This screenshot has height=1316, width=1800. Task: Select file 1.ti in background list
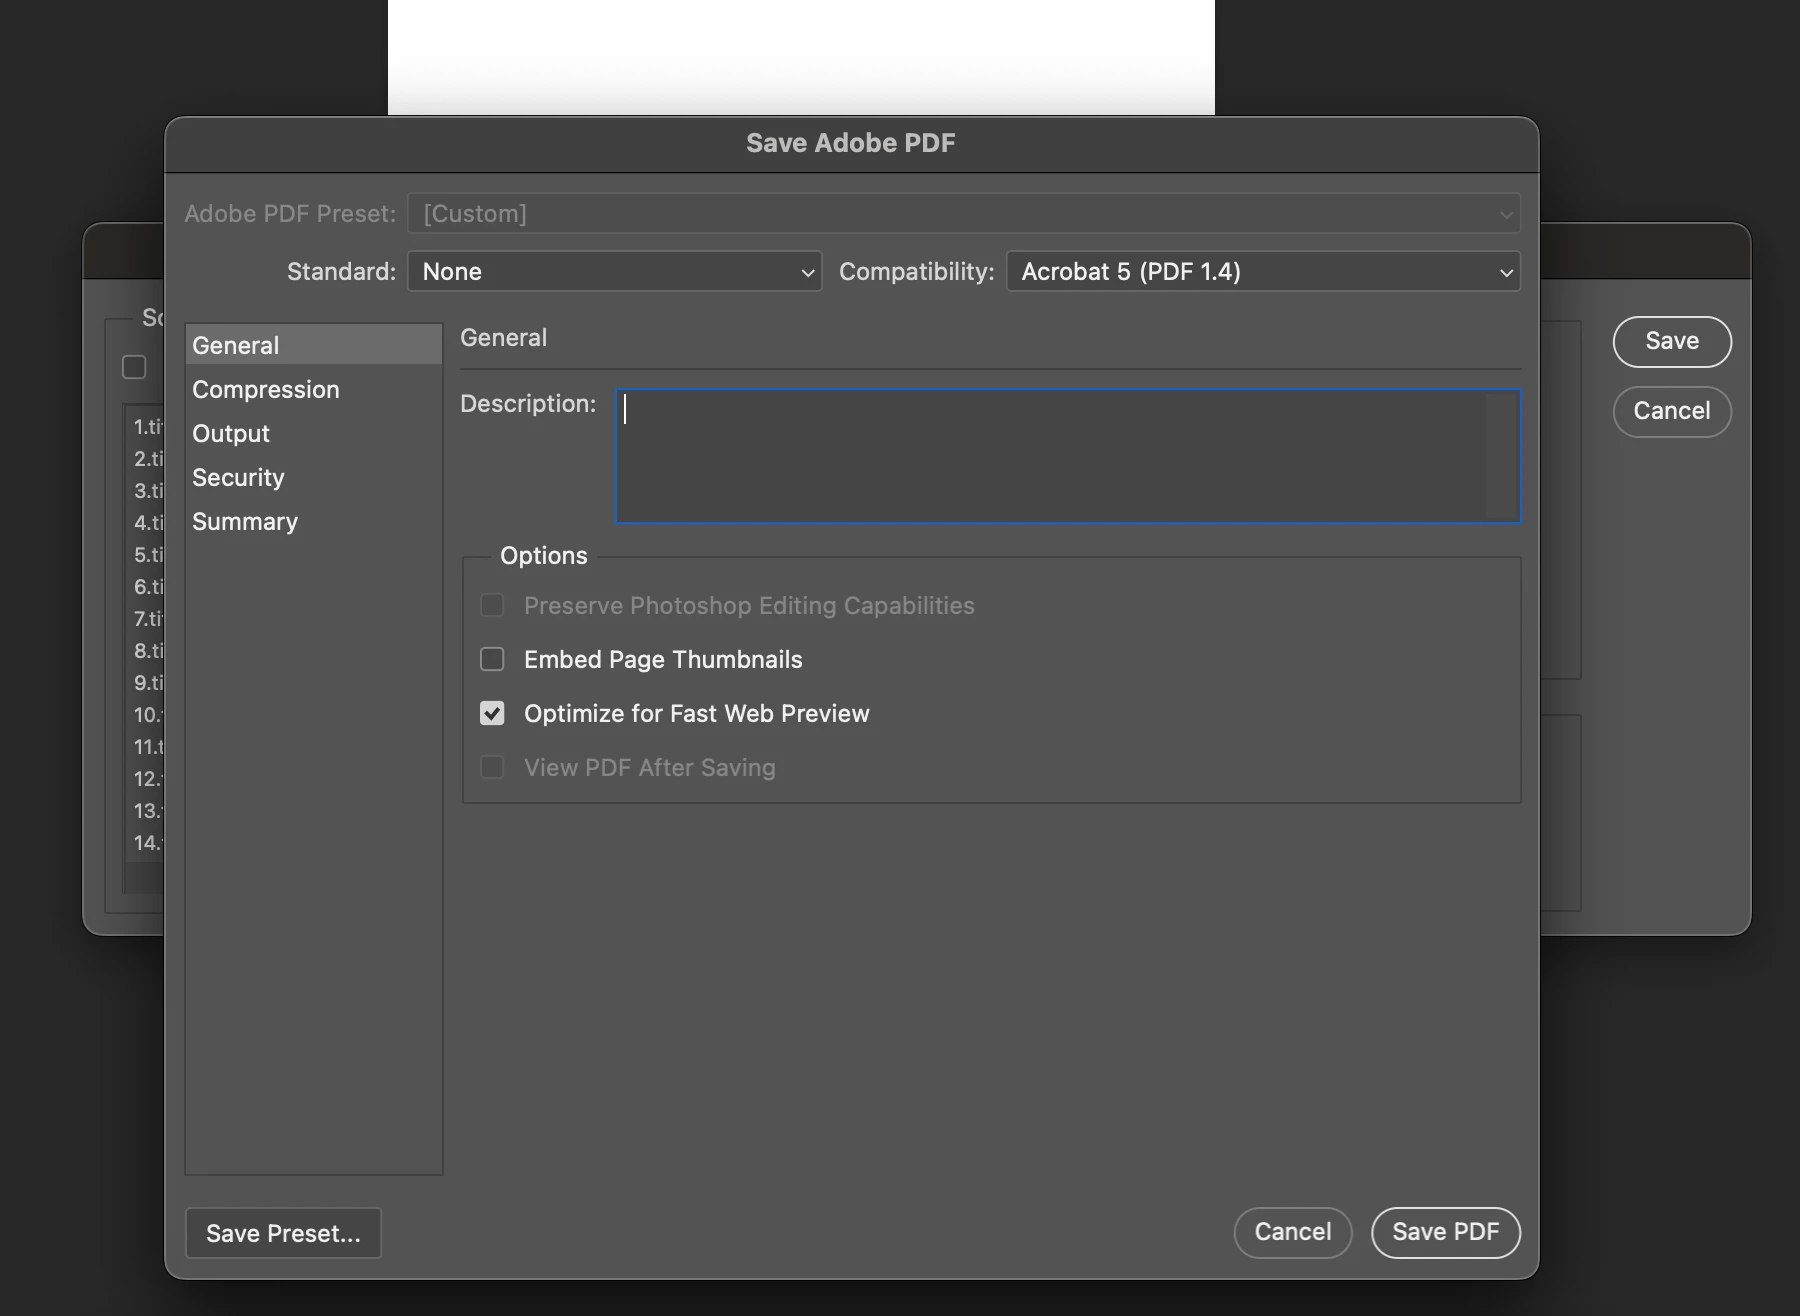coord(147,427)
